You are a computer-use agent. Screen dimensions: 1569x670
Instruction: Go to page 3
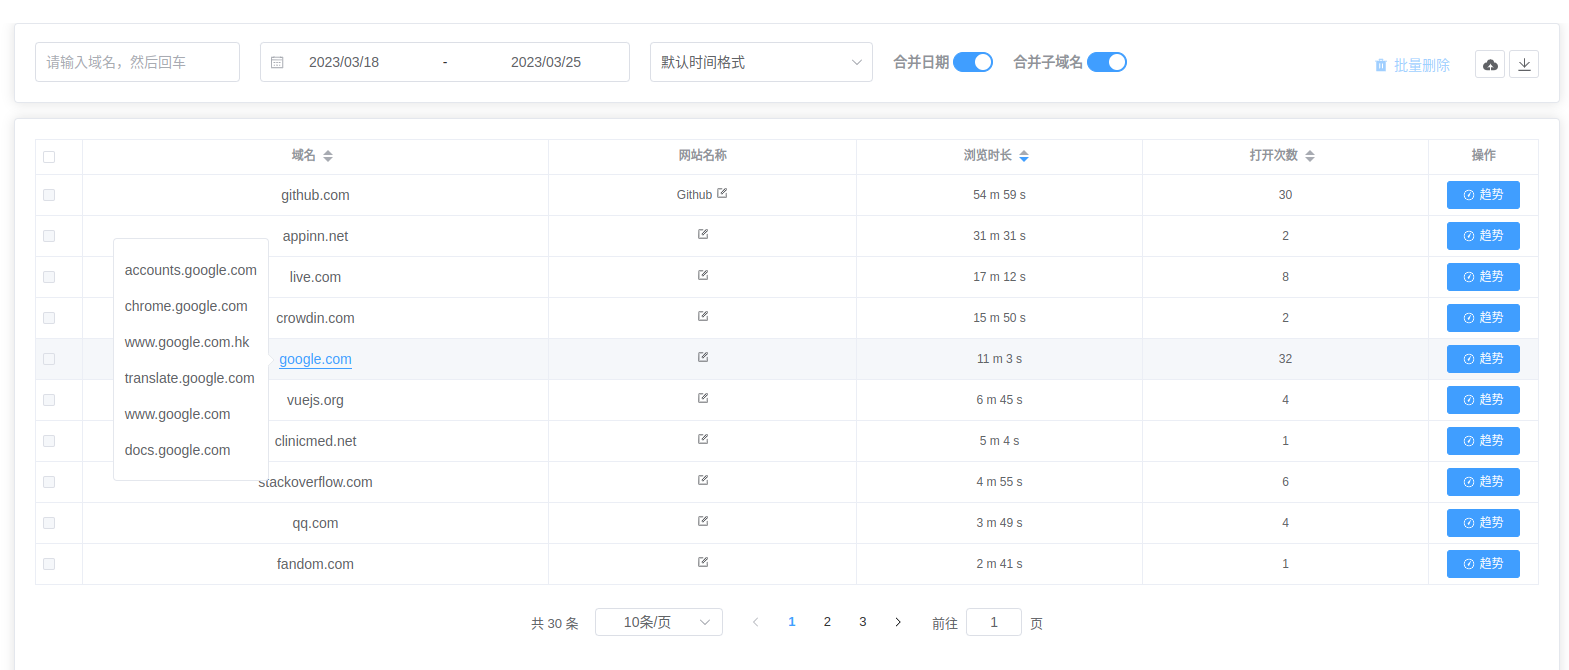pyautogui.click(x=863, y=622)
